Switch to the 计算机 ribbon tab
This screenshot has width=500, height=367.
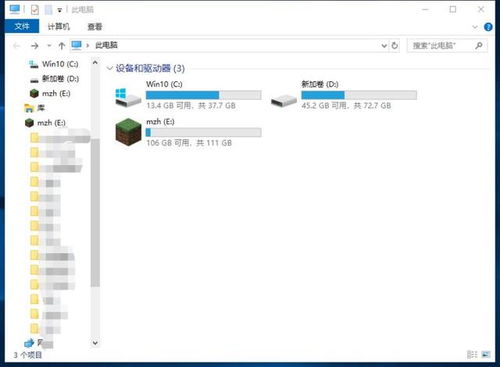pyautogui.click(x=58, y=27)
